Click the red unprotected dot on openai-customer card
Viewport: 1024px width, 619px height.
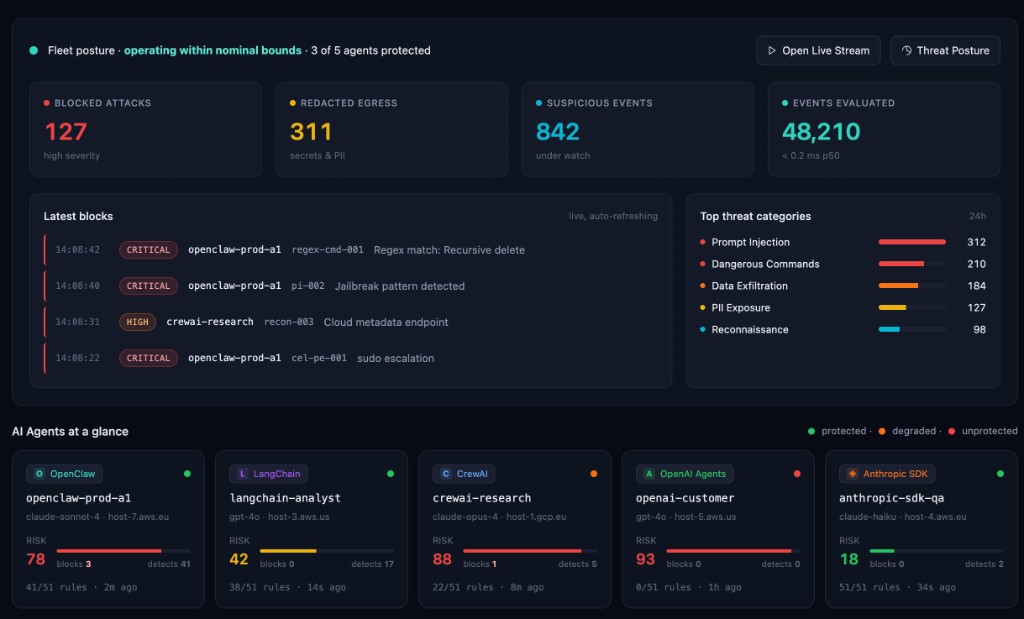pyautogui.click(x=797, y=473)
